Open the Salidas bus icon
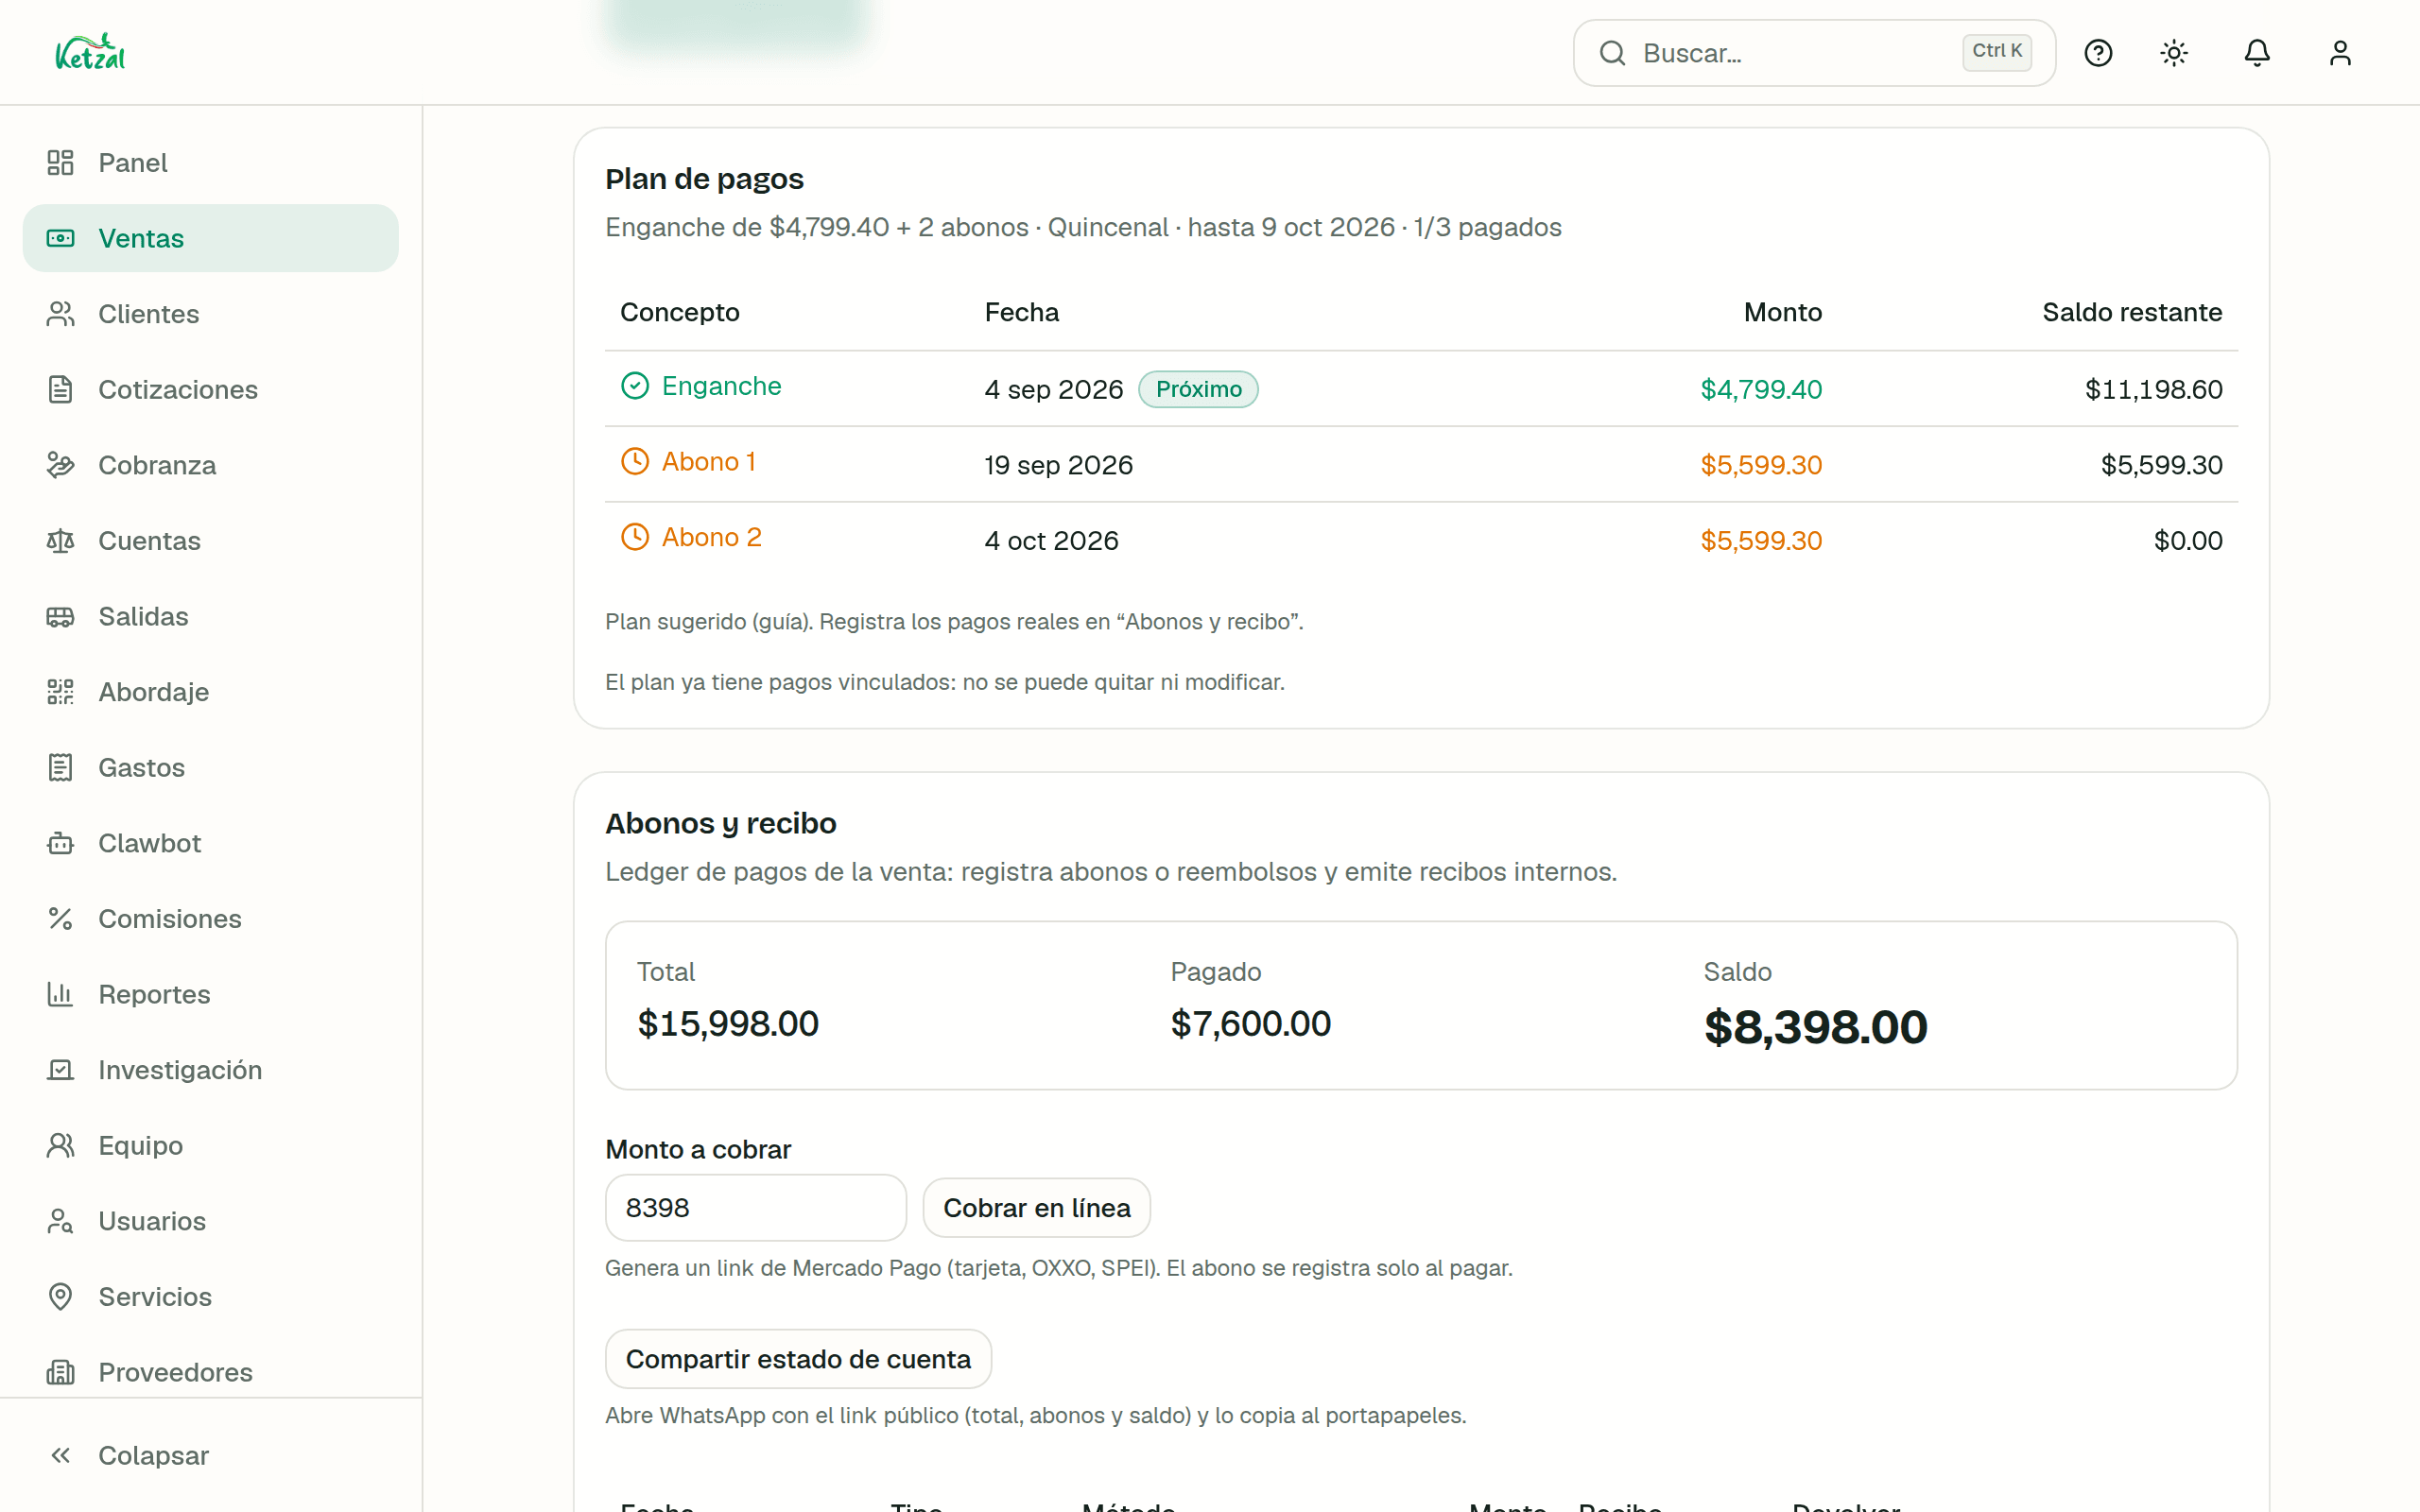2420x1512 pixels. click(x=60, y=616)
